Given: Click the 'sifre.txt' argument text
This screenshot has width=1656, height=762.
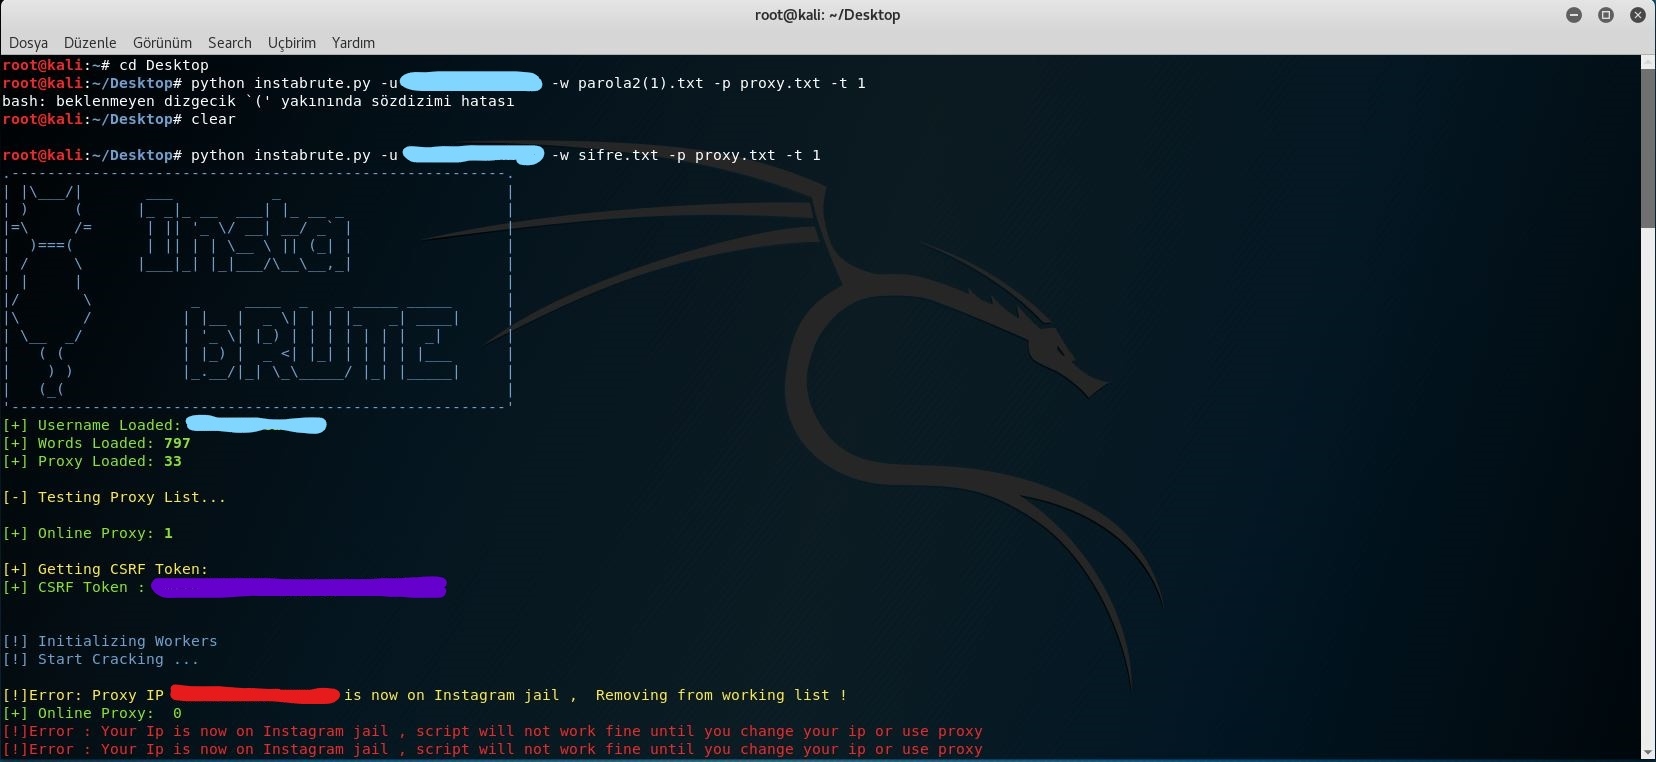Looking at the screenshot, I should [618, 155].
